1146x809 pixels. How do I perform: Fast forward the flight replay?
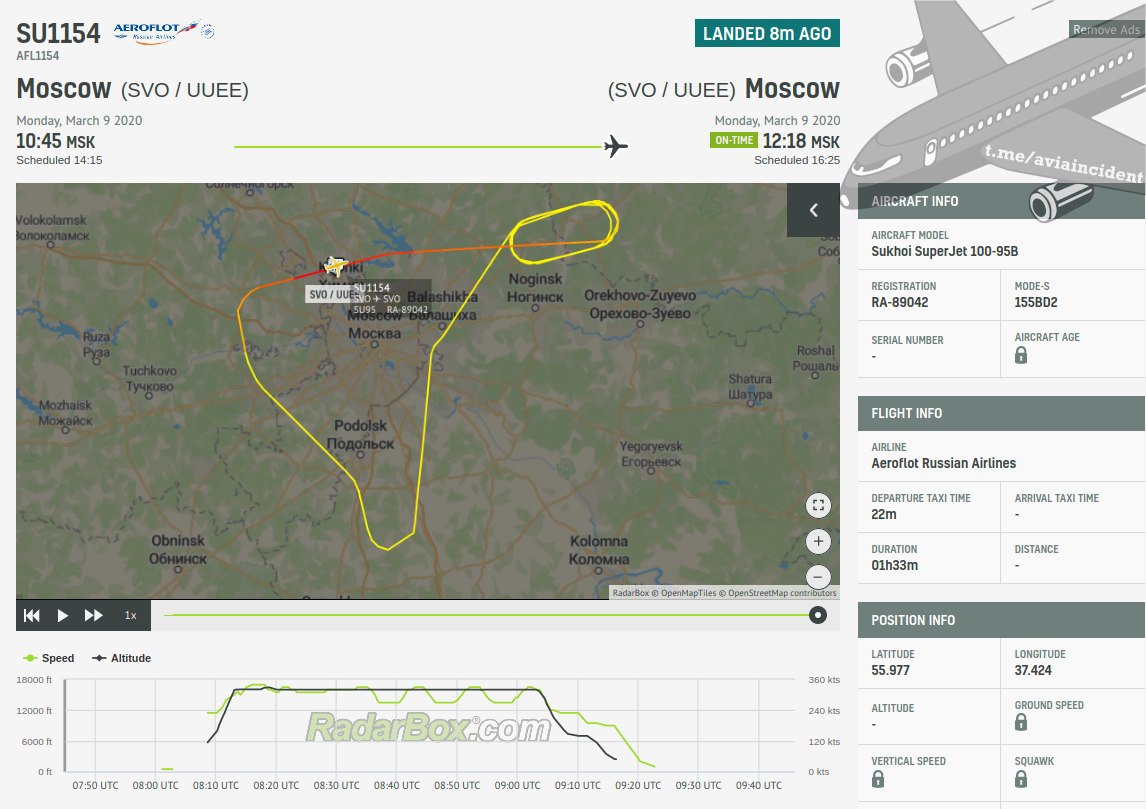click(x=94, y=615)
